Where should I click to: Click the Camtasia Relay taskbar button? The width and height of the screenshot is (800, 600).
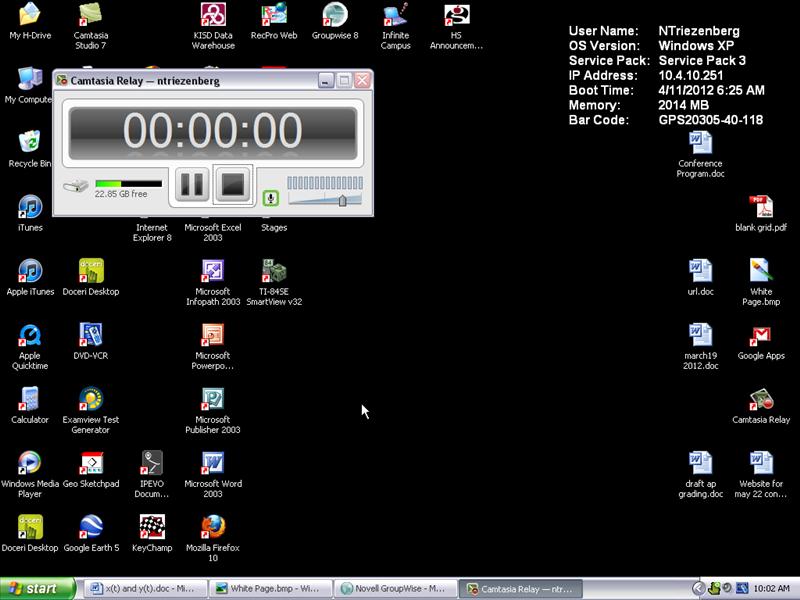(521, 588)
